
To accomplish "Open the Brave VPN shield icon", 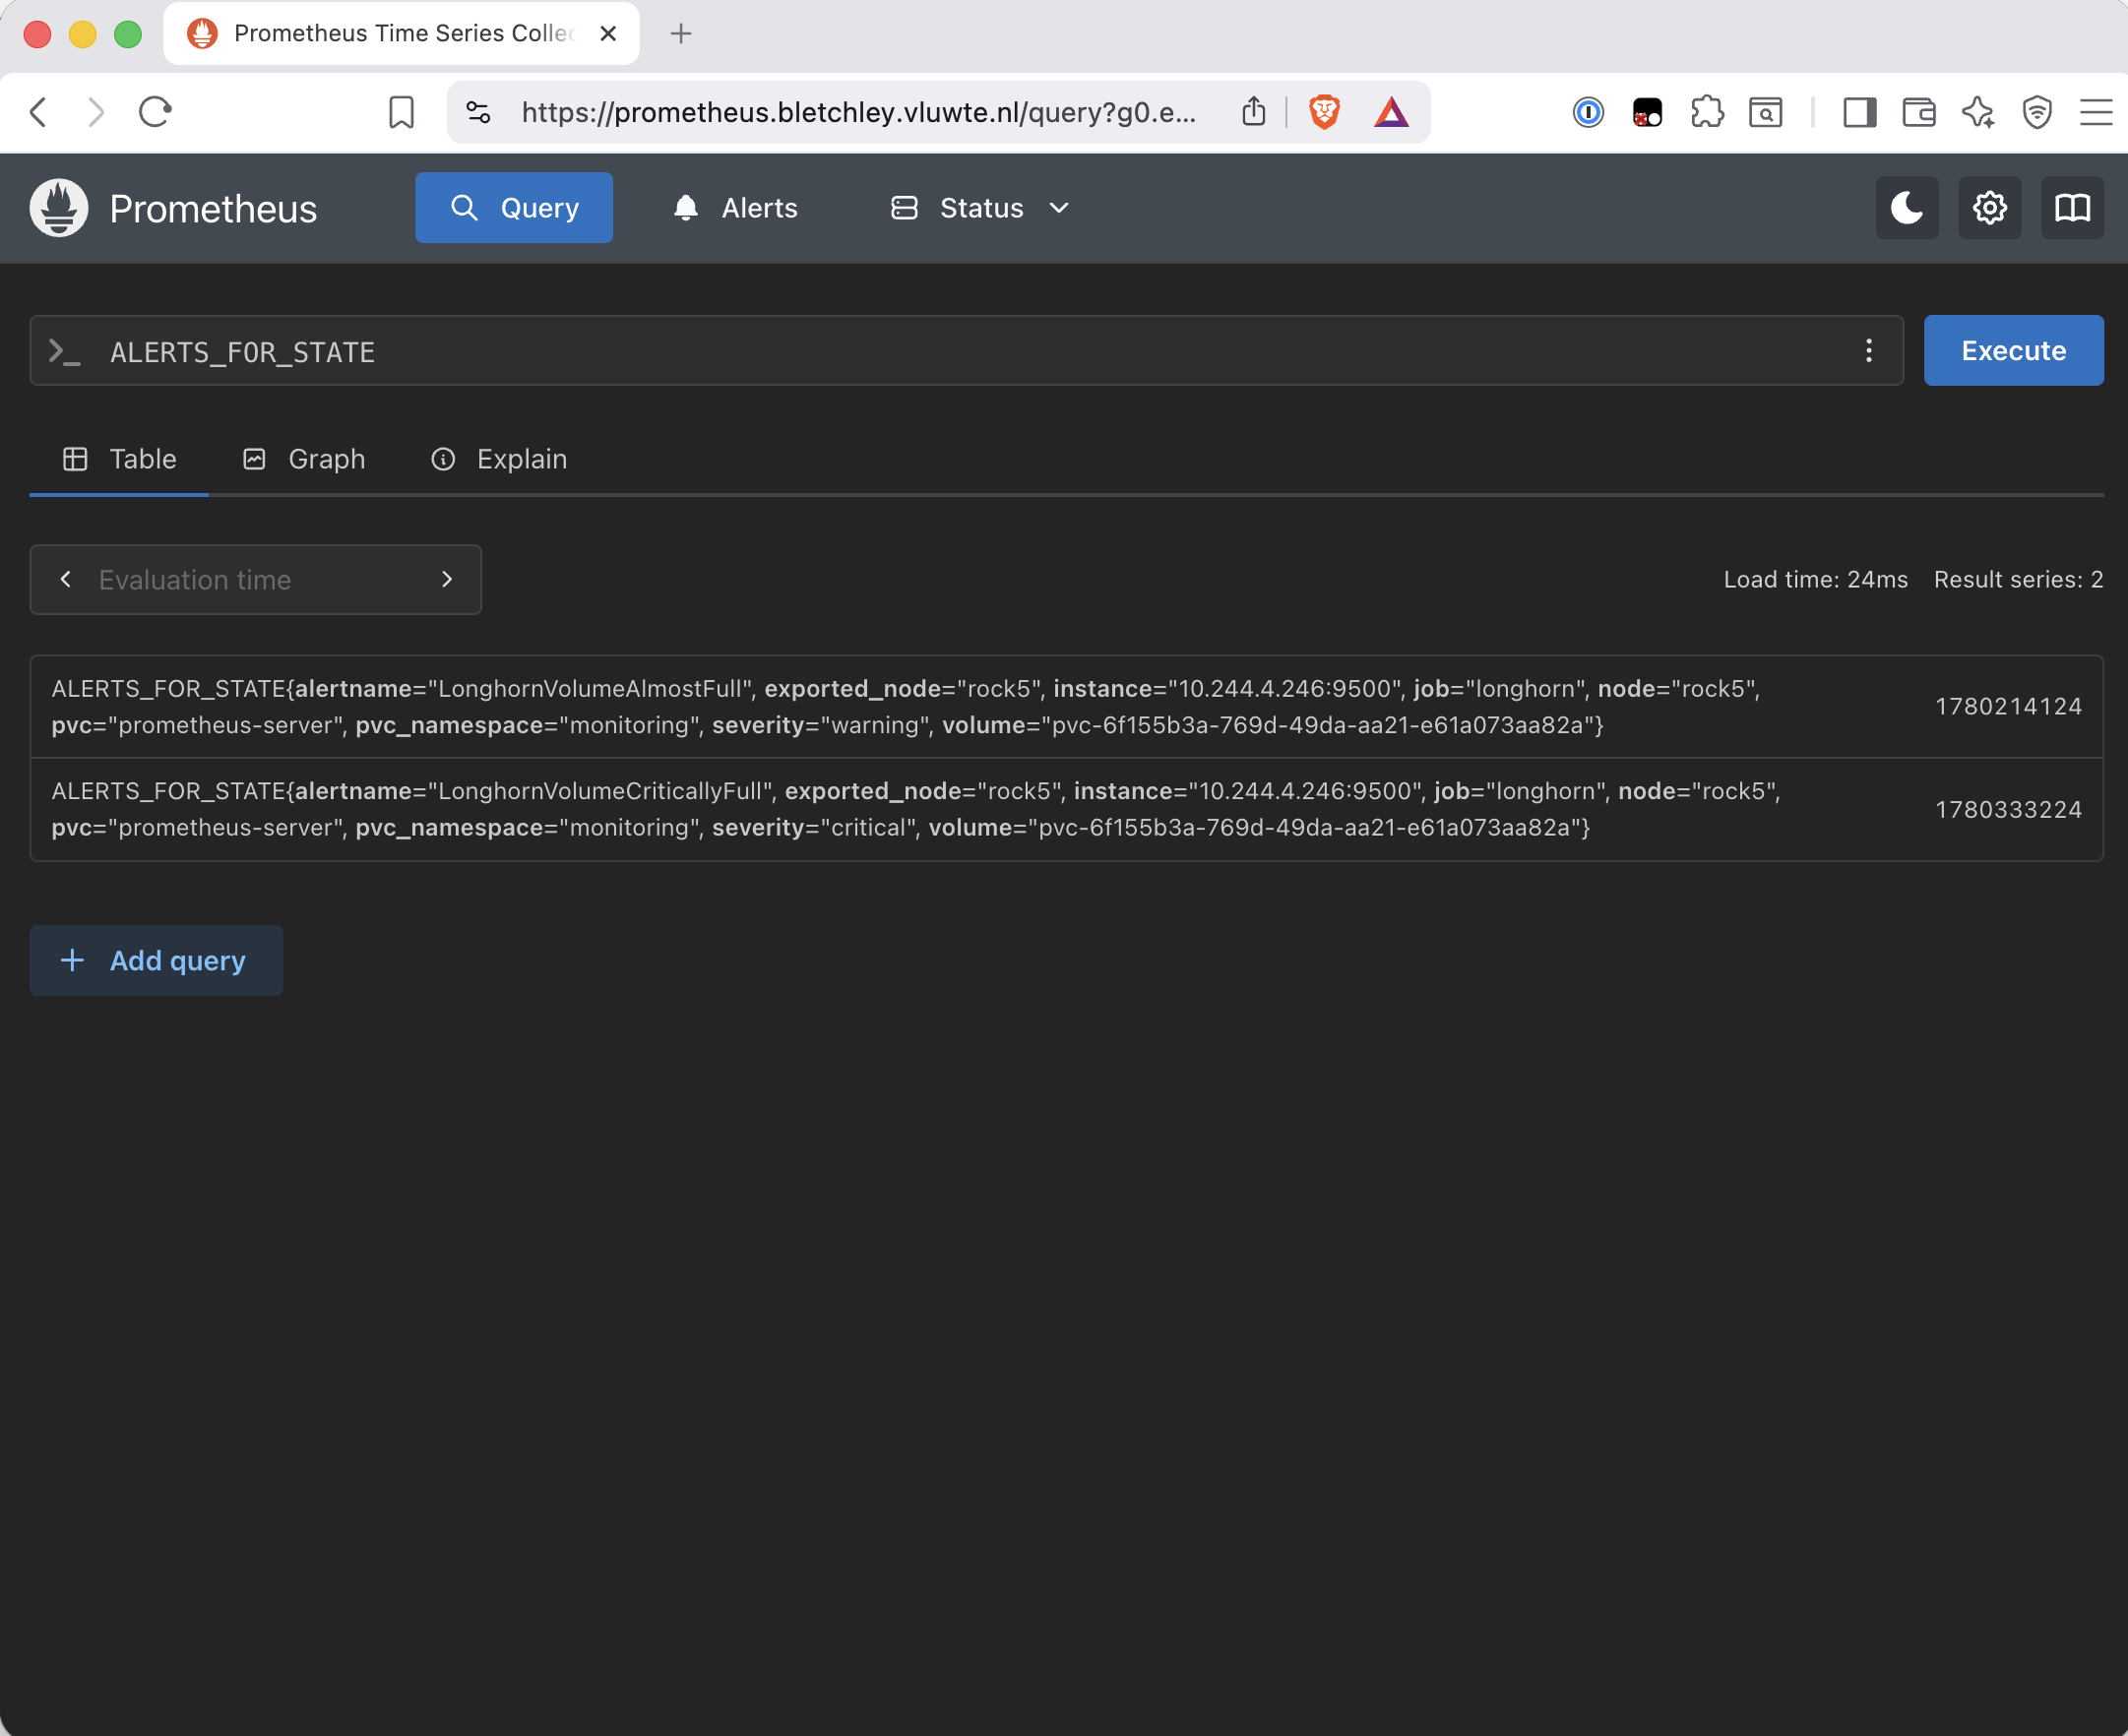I will 2037,112.
